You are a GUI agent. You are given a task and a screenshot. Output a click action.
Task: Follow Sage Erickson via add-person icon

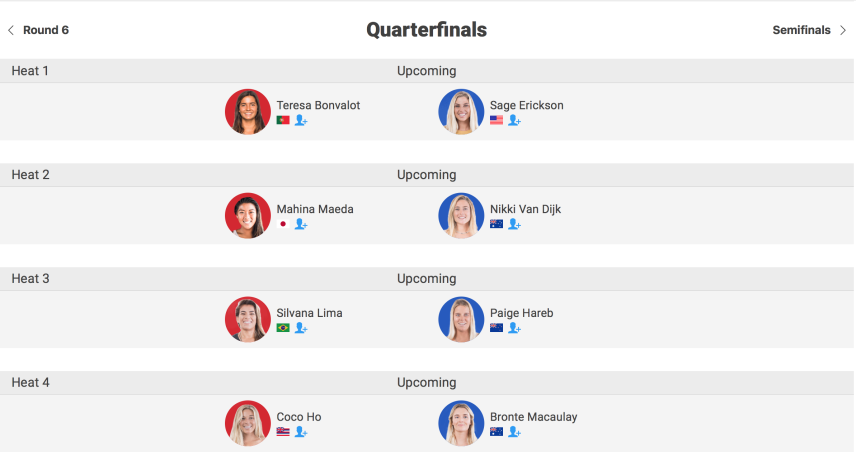pyautogui.click(x=514, y=120)
